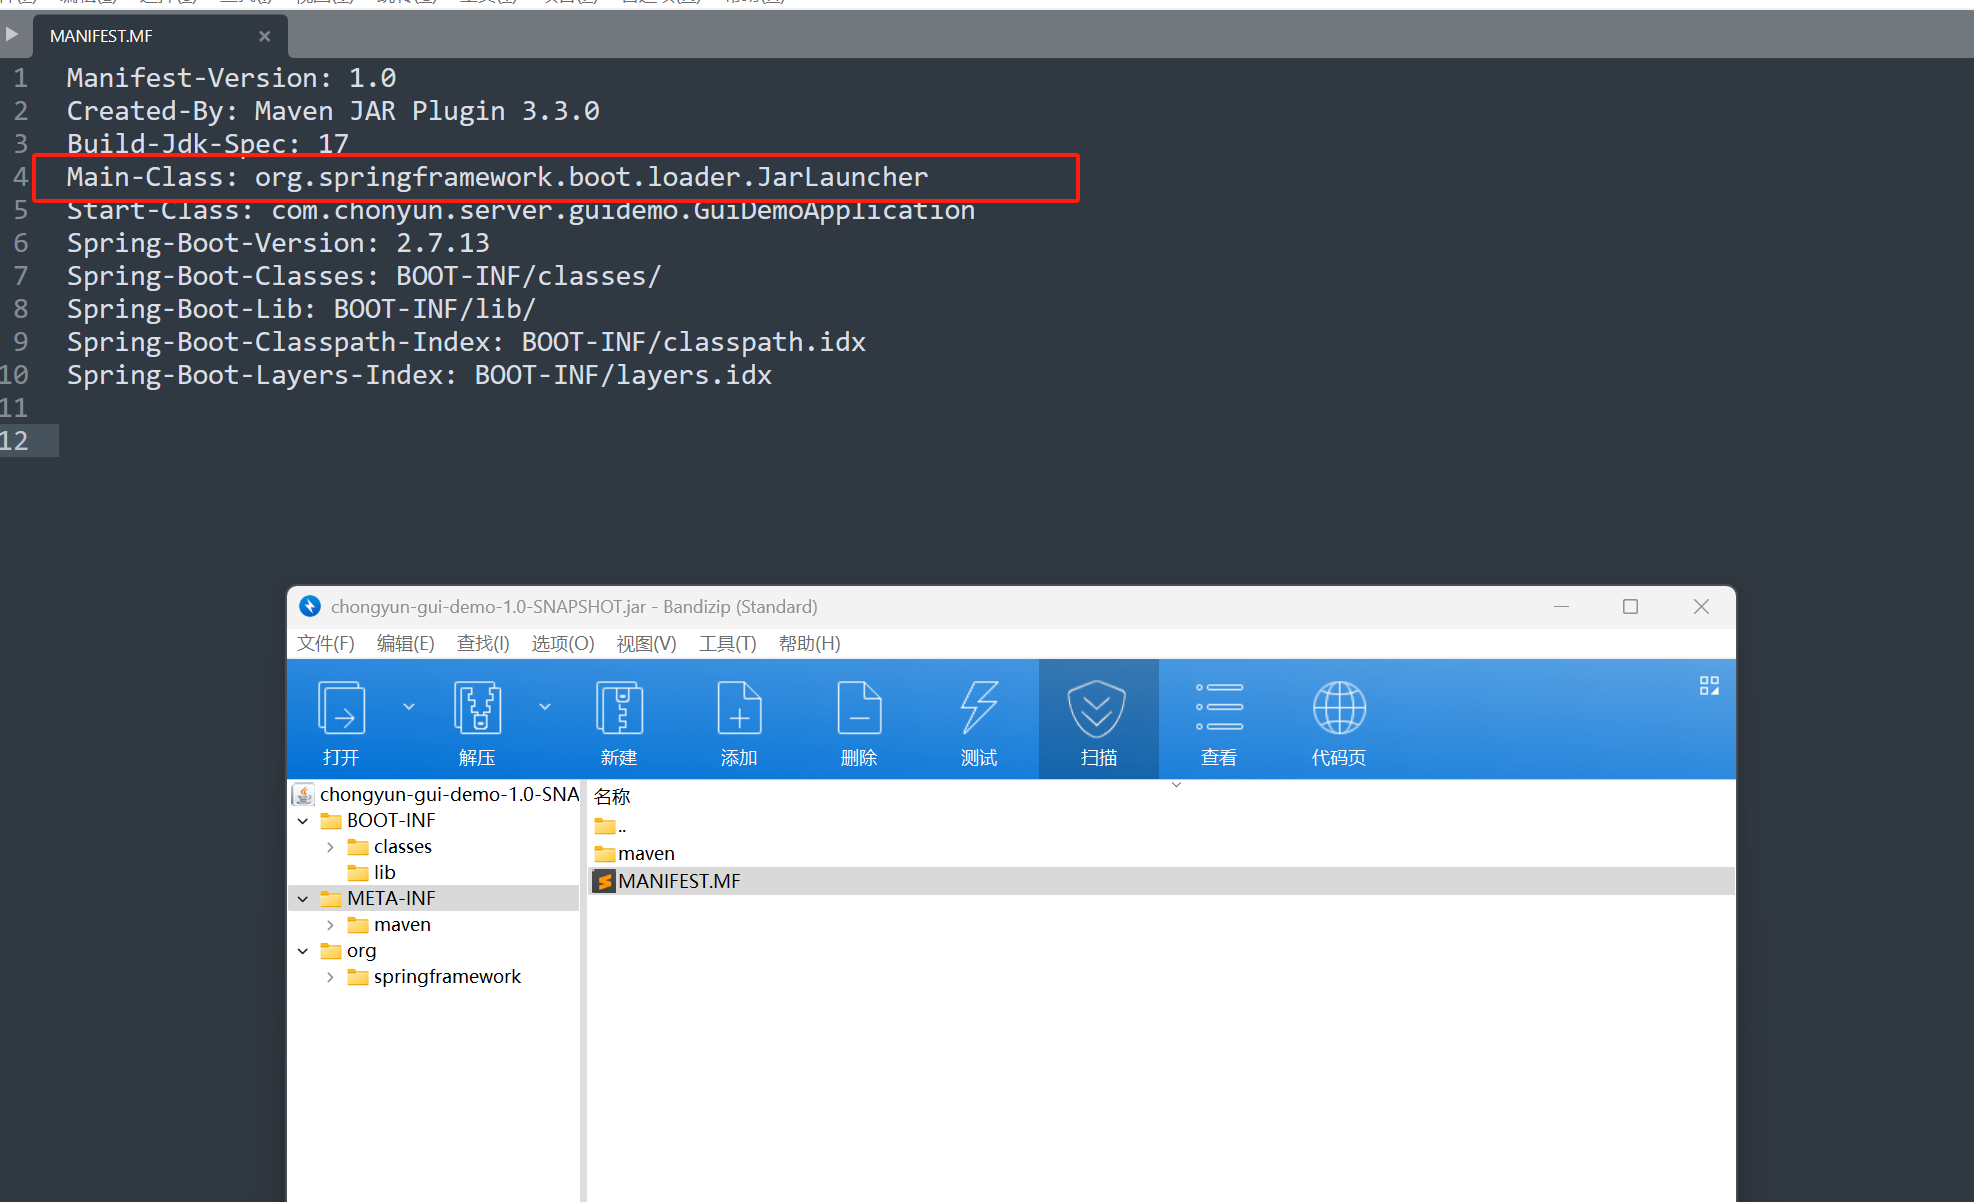
Task: Switch to the MANIFEST.MF editor tab
Action: click(x=100, y=35)
